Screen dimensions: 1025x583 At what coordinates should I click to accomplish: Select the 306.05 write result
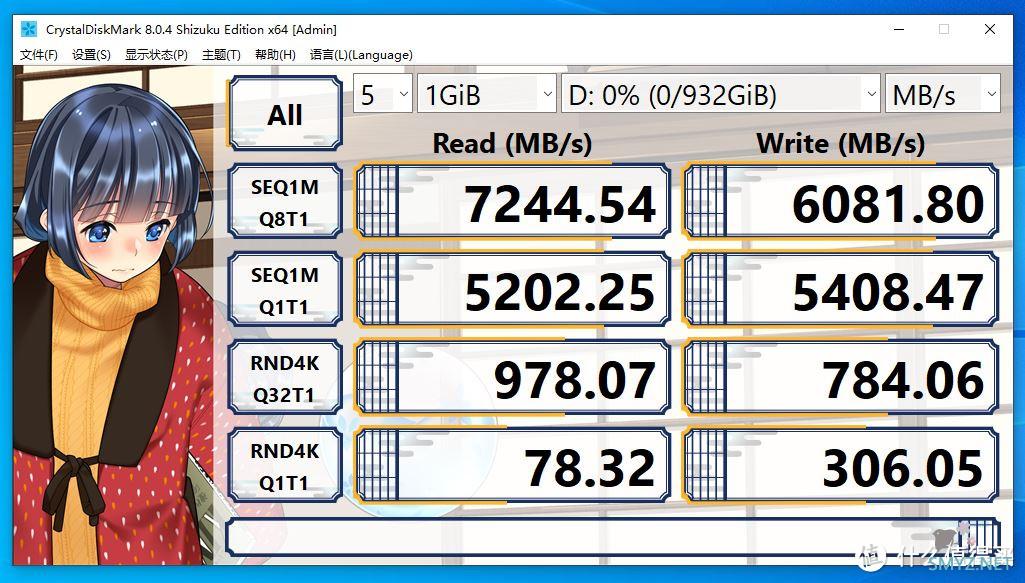click(841, 465)
